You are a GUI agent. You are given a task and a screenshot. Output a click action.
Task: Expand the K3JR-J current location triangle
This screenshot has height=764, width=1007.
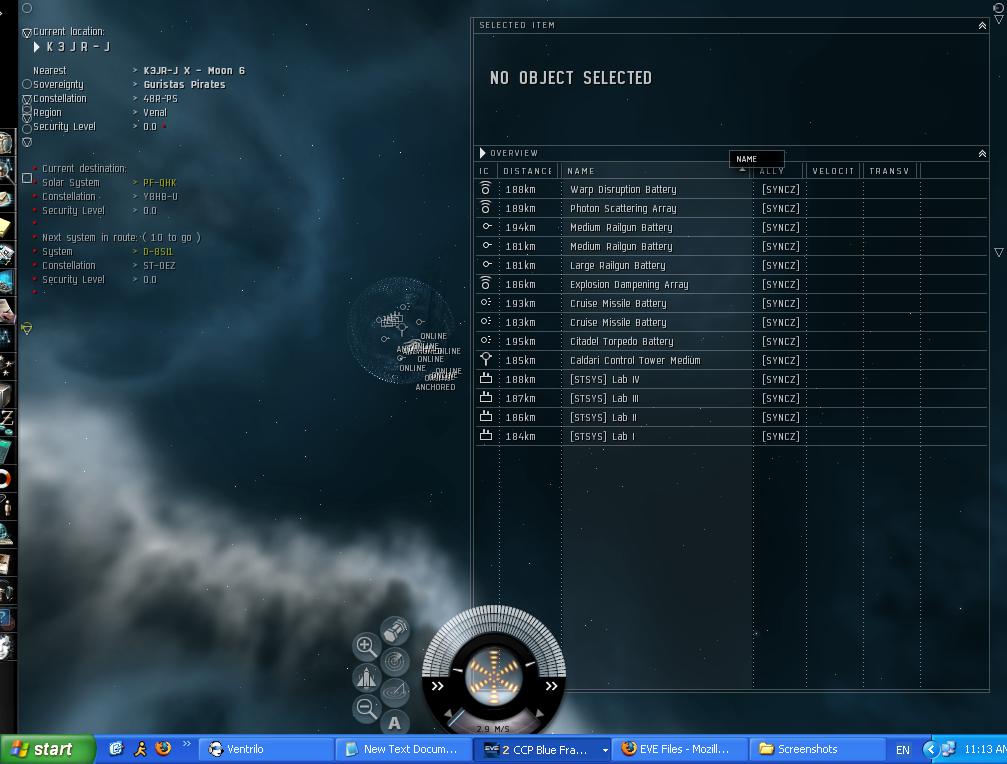click(x=37, y=47)
